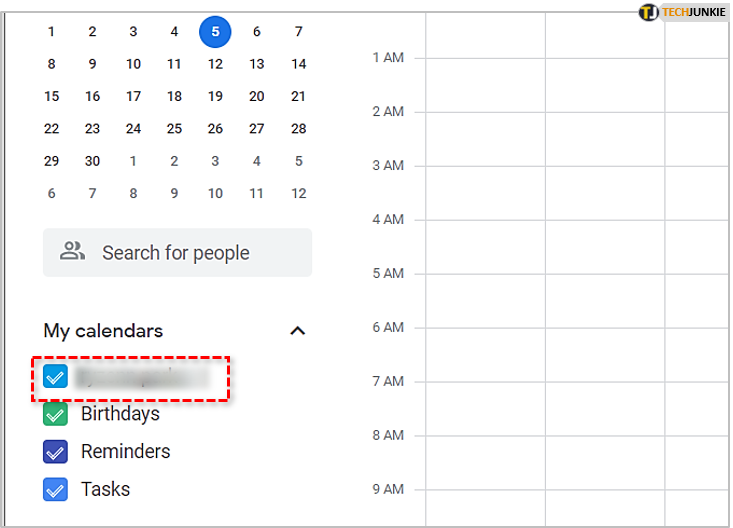
Task: Collapse the My calendars section
Action: click(297, 331)
